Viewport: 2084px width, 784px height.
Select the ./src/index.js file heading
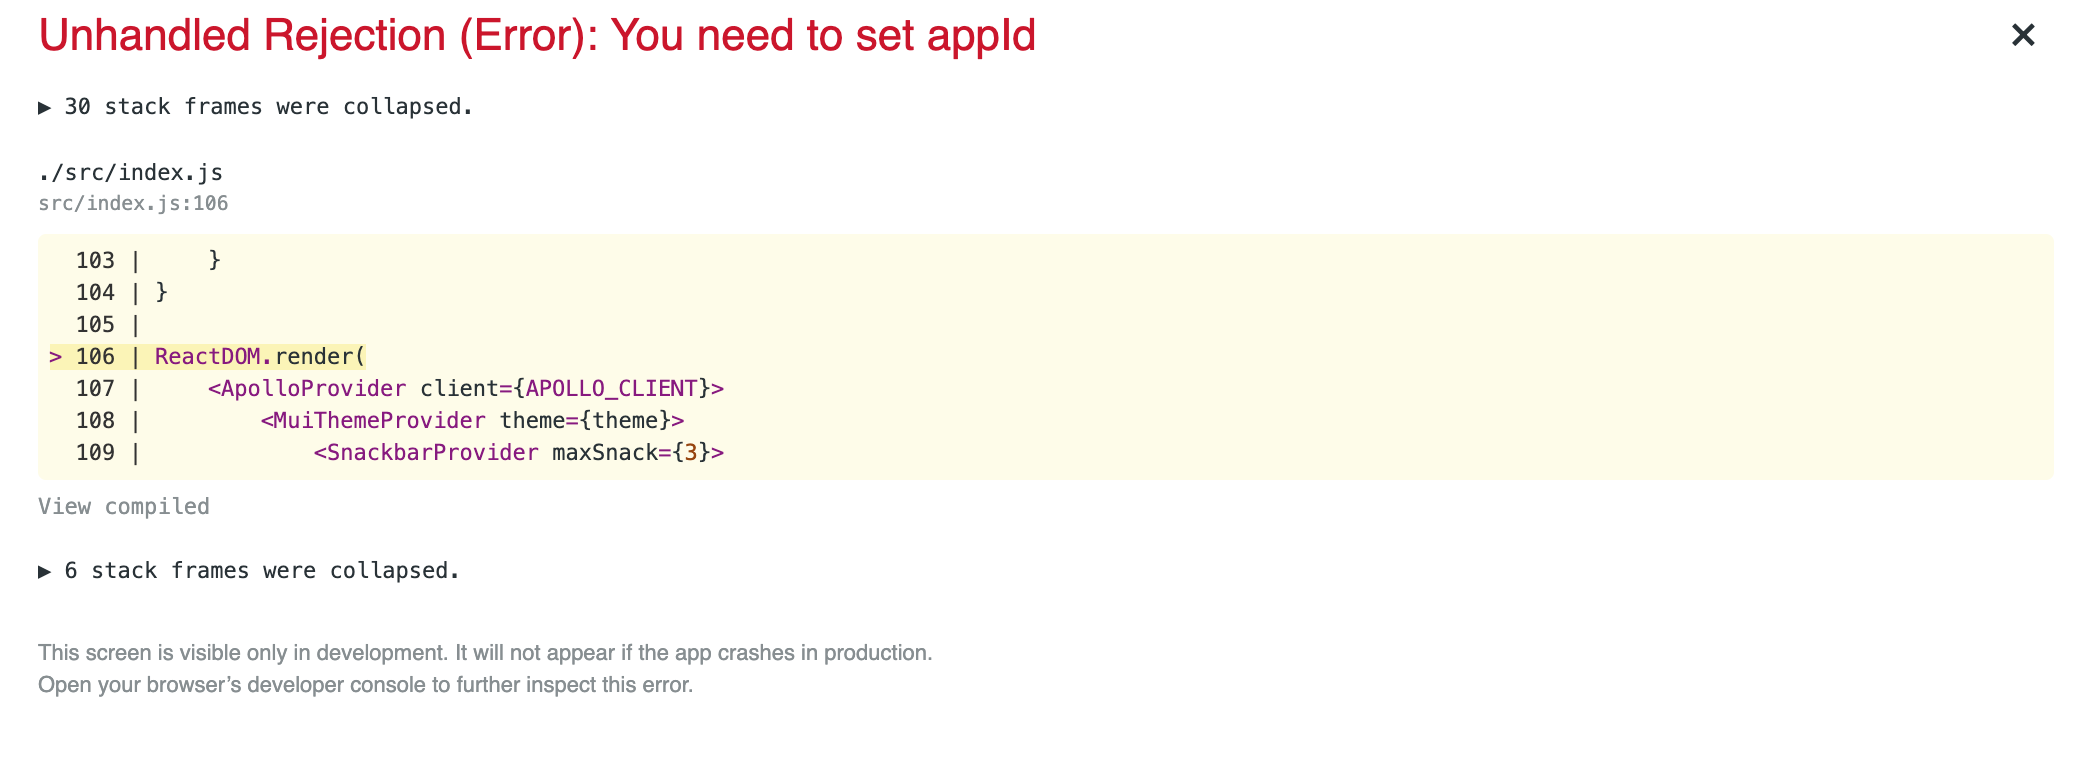[130, 173]
